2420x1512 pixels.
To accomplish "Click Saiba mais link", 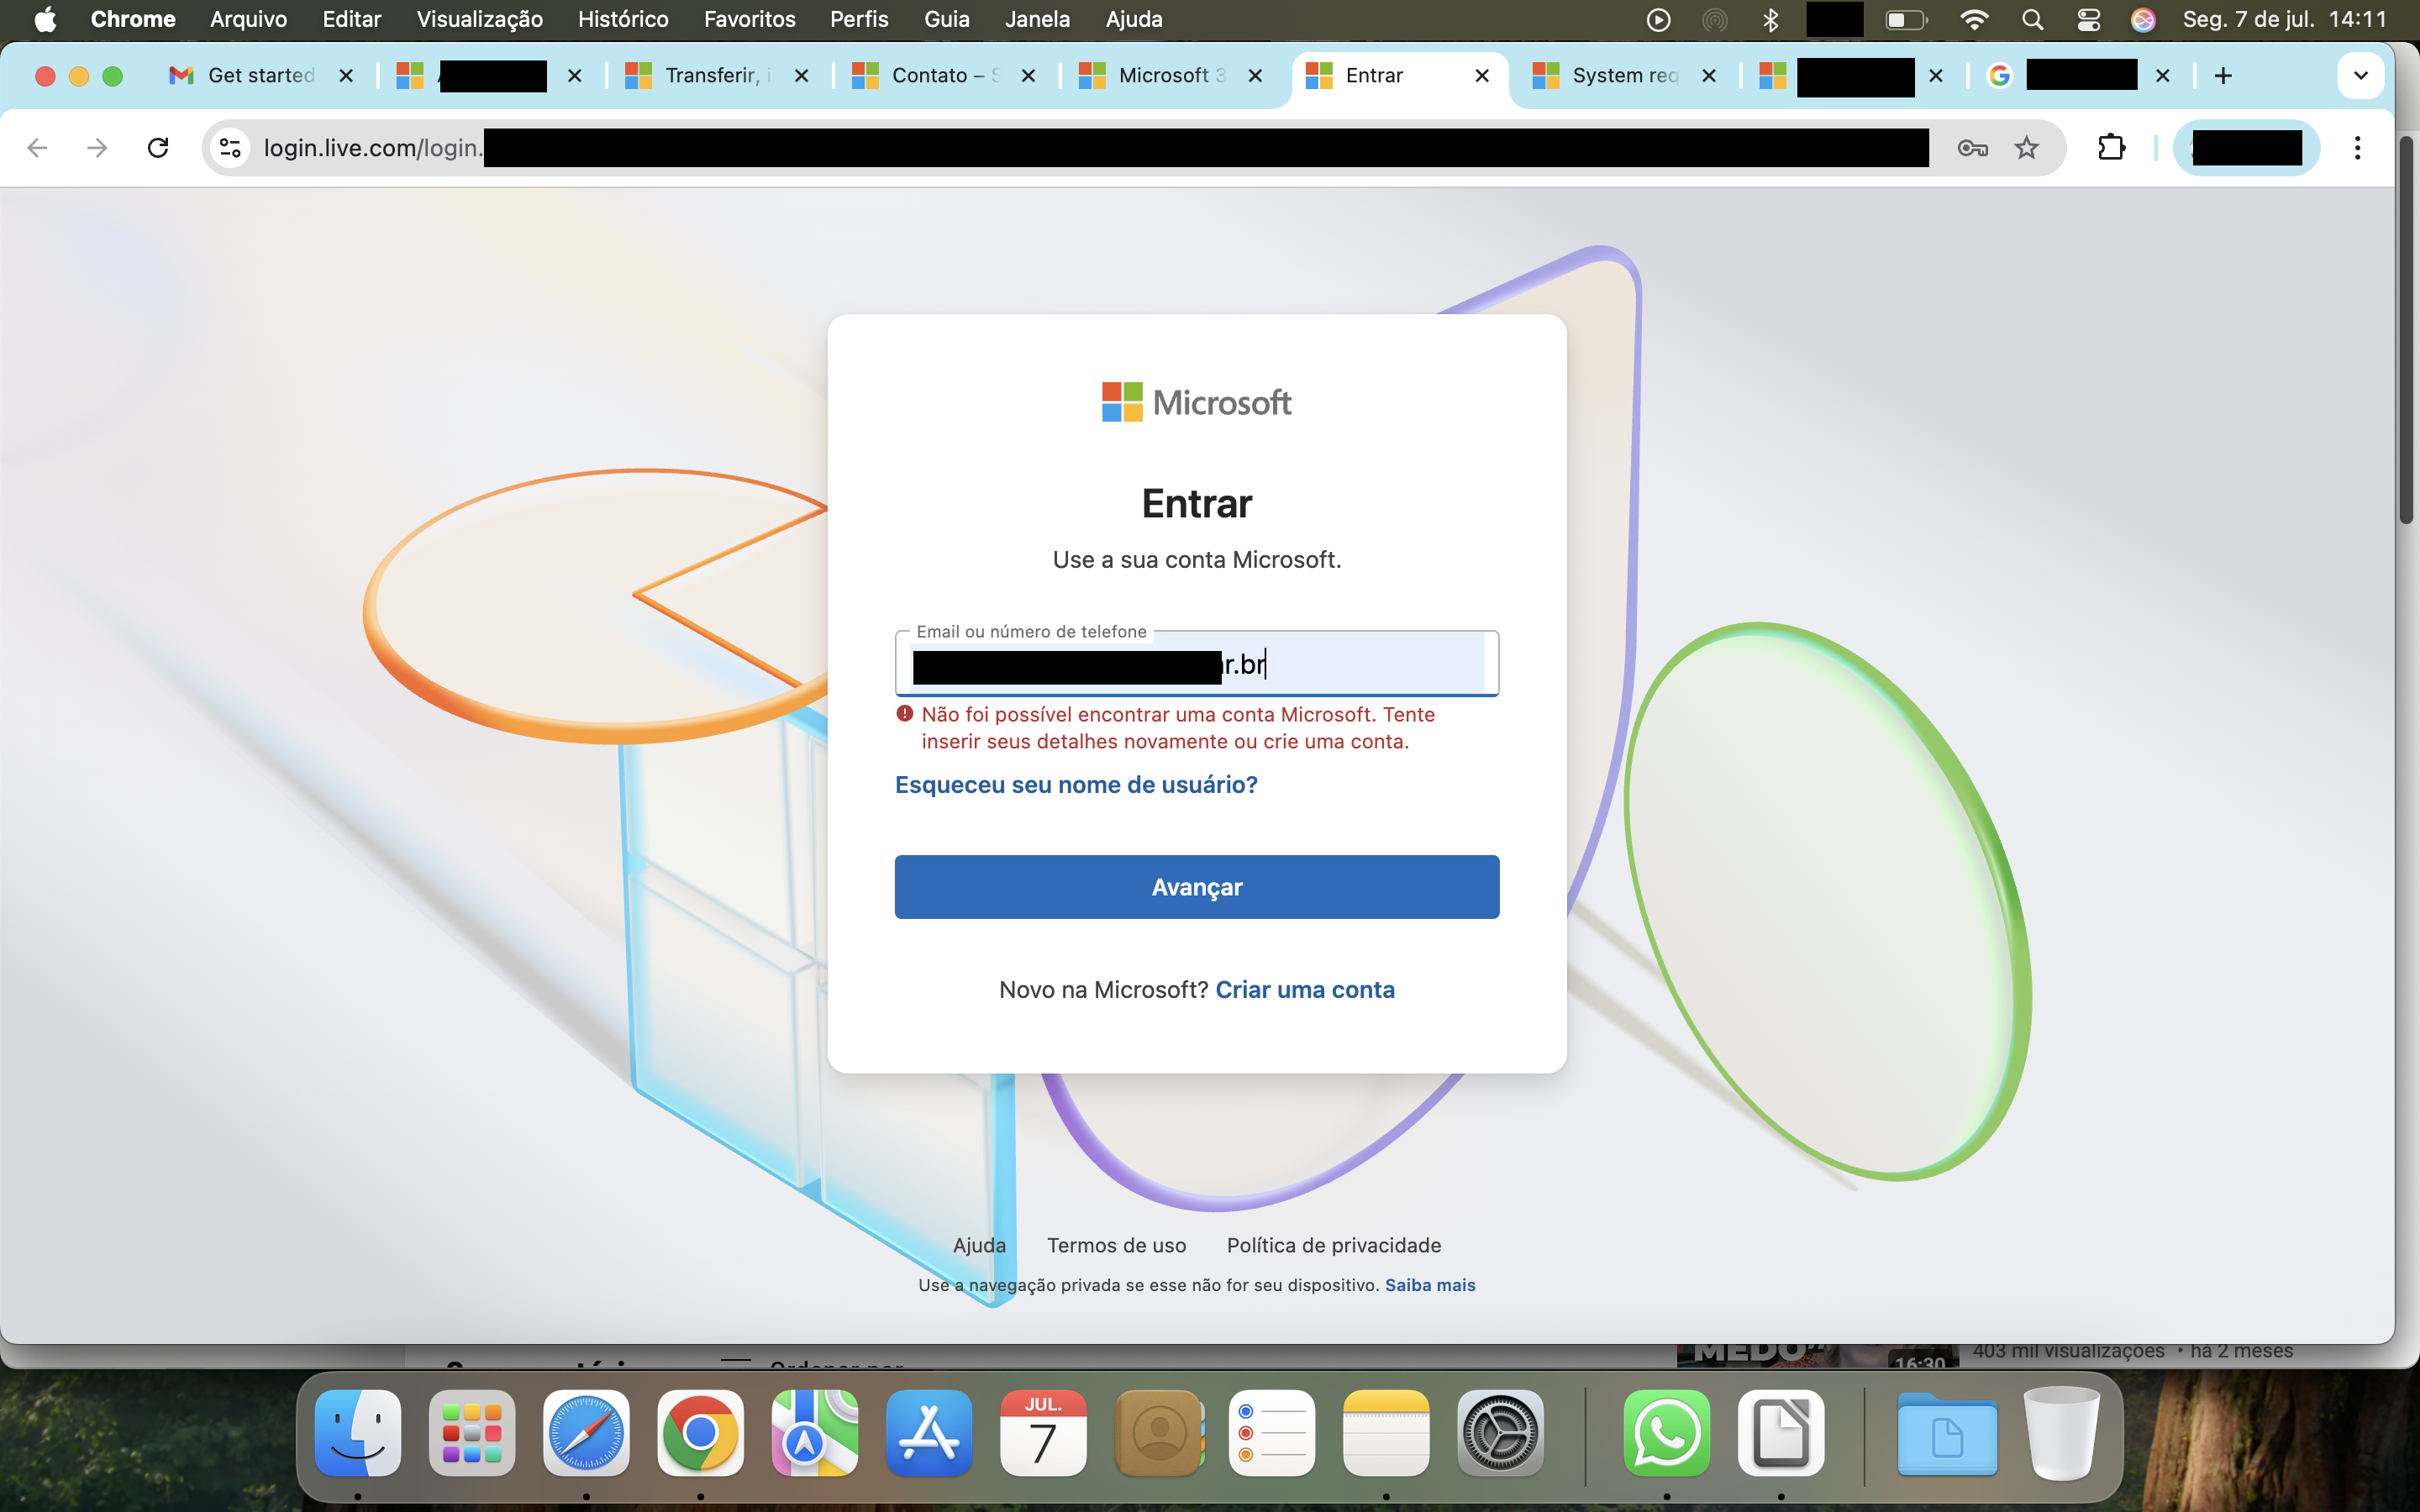I will pos(1430,1285).
